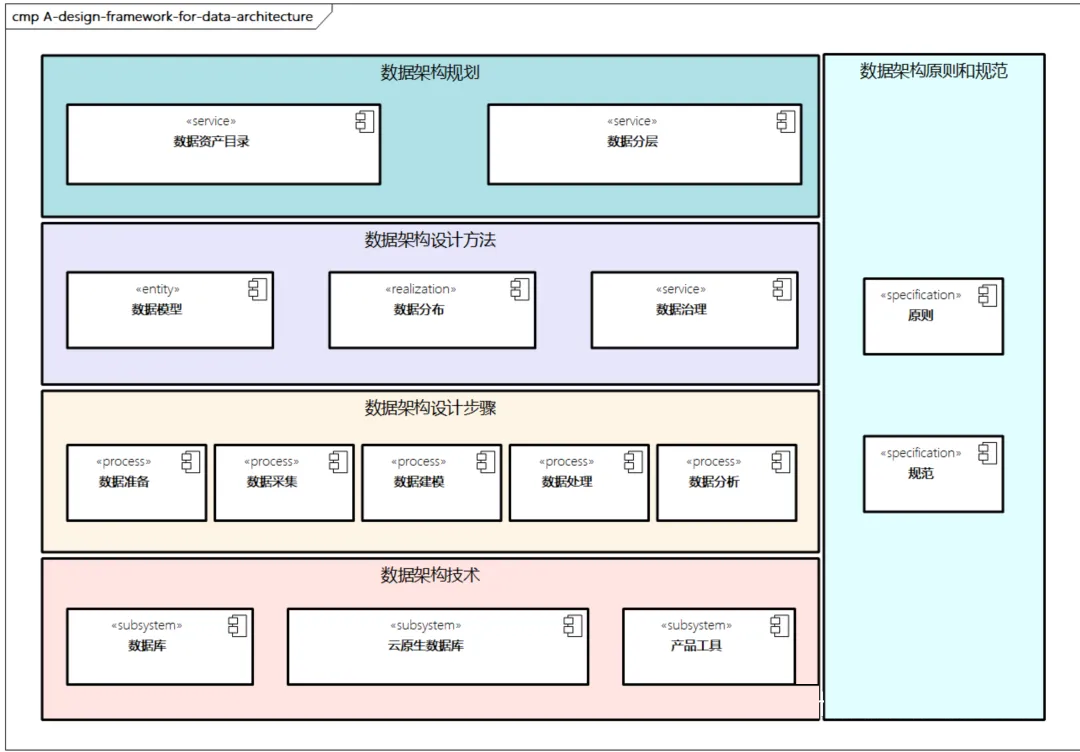Click «subsystem» stereotype above 数据库

[147, 626]
